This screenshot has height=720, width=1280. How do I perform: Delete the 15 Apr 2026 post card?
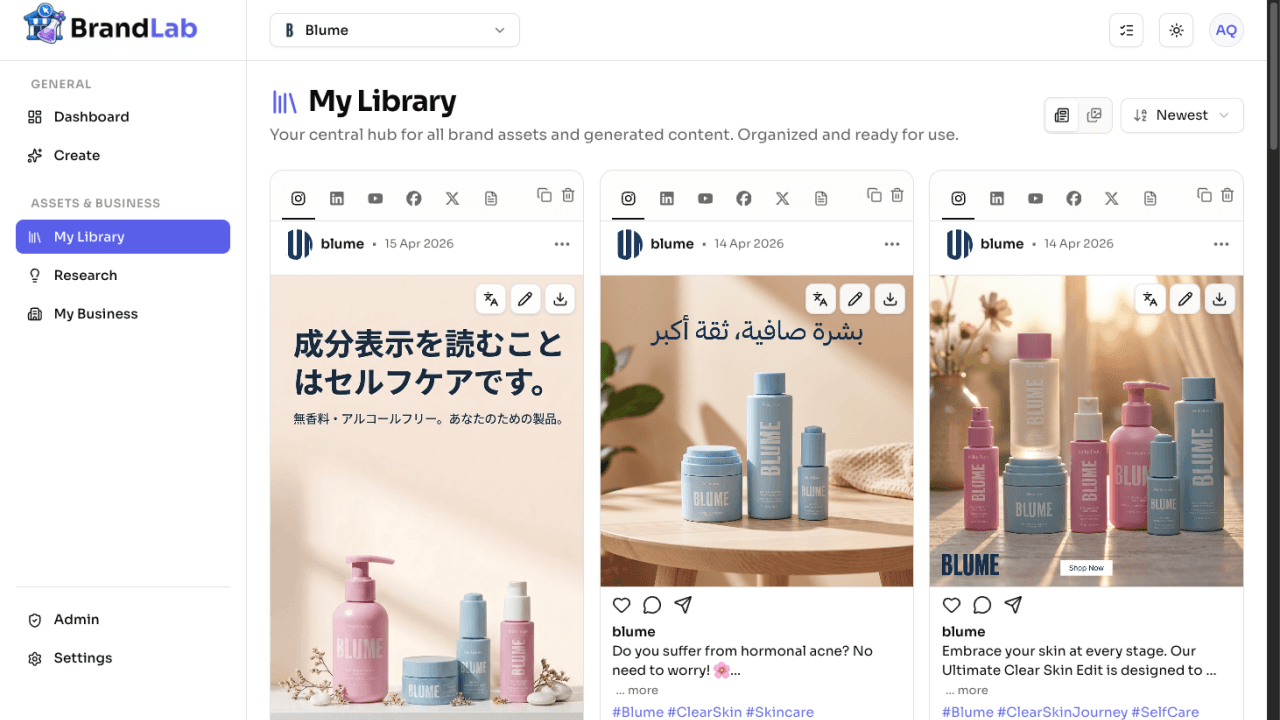tap(568, 195)
